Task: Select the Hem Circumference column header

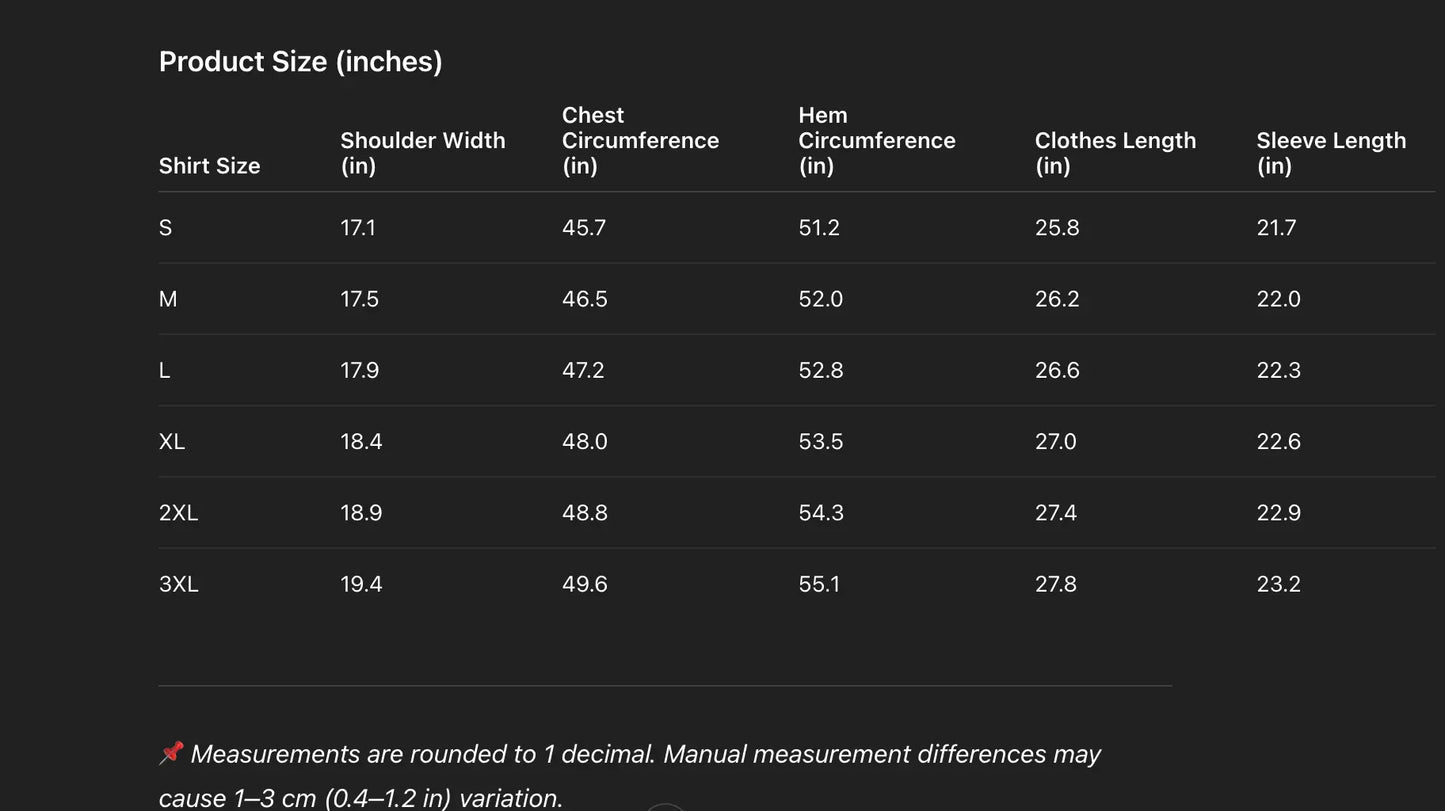Action: [876, 141]
